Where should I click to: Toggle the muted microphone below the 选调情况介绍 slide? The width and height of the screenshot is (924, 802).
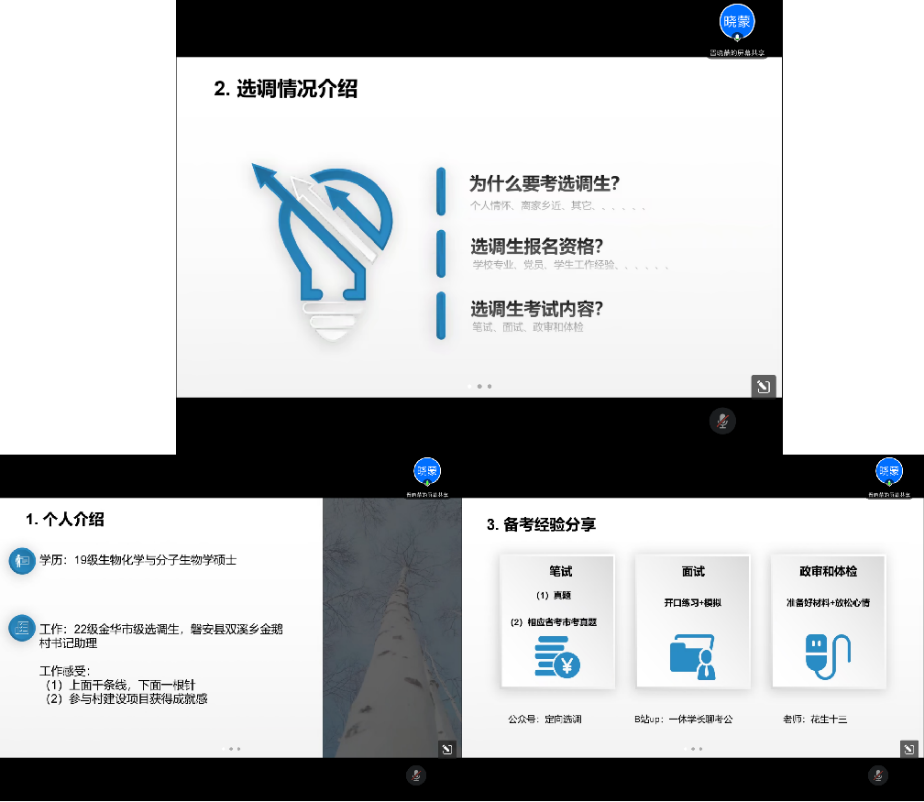tap(722, 421)
